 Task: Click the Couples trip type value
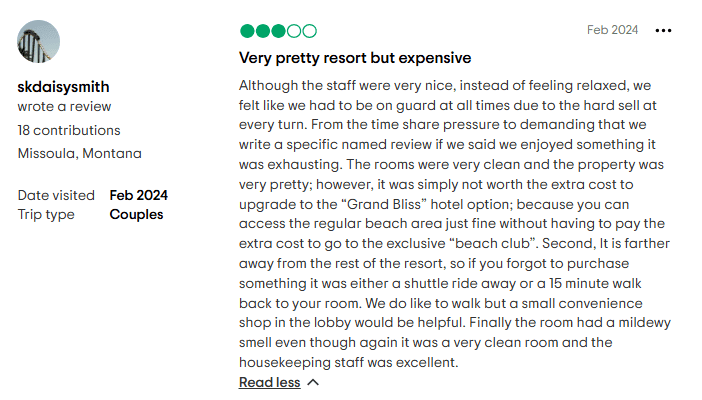(x=137, y=215)
